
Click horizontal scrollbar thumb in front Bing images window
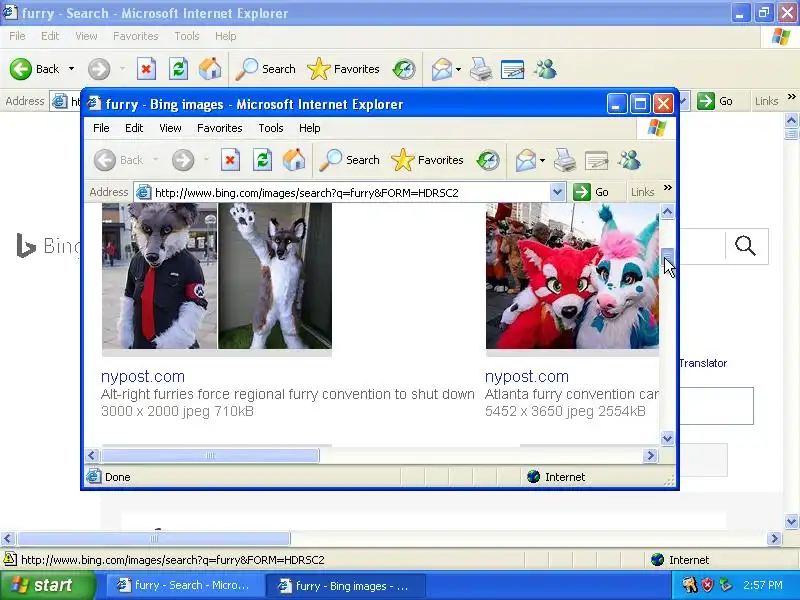tap(210, 455)
